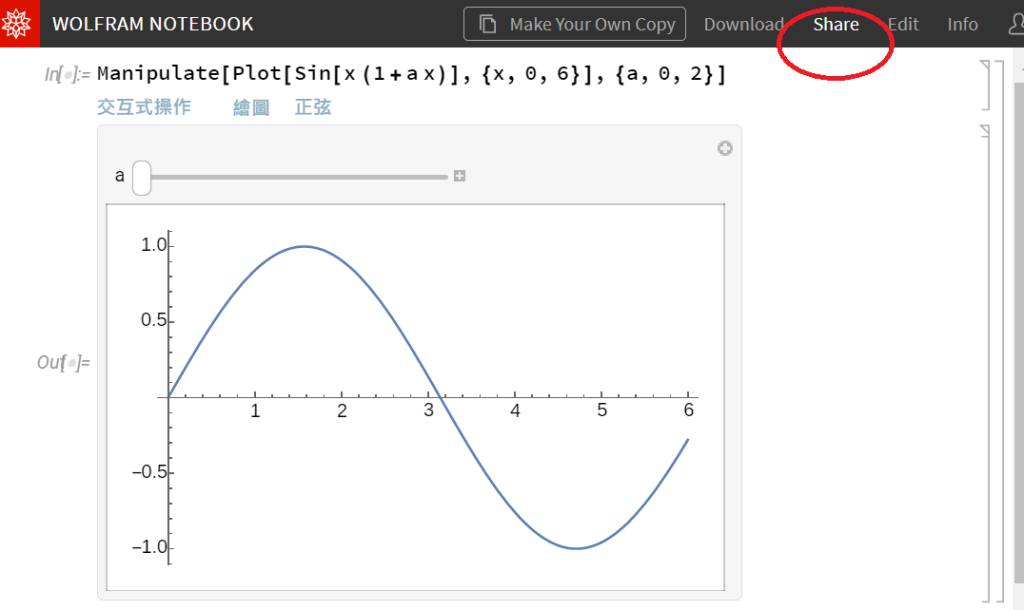Open the Share menu

coord(835,24)
